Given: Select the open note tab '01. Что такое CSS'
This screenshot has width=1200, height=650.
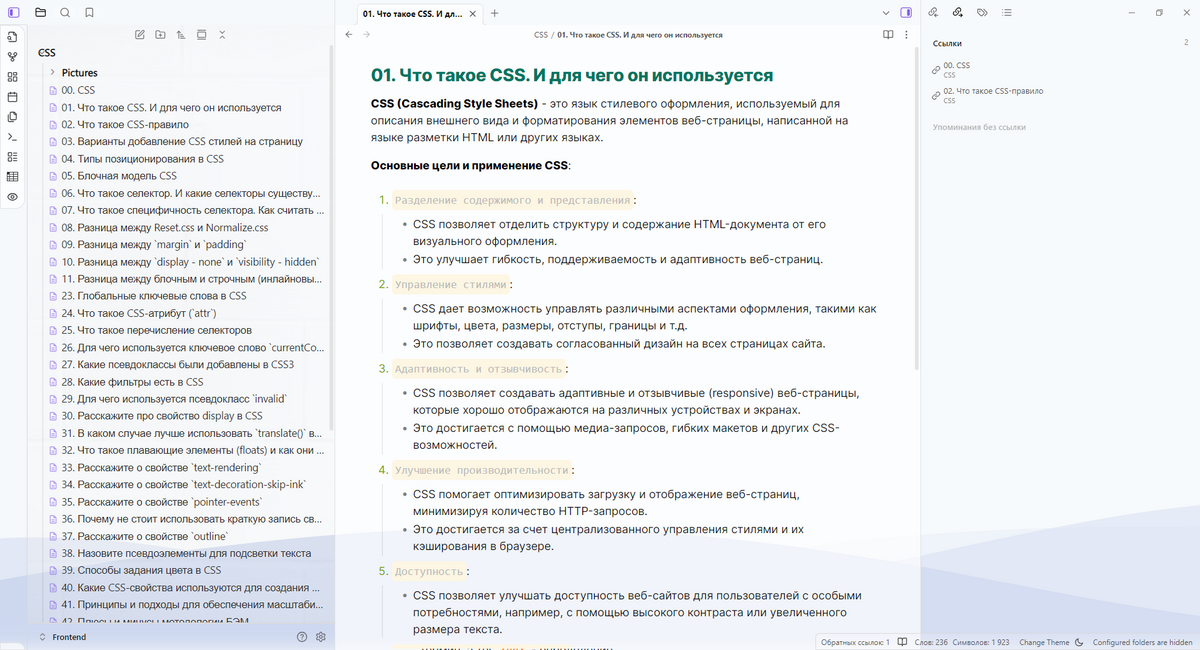Looking at the screenshot, I should point(412,13).
